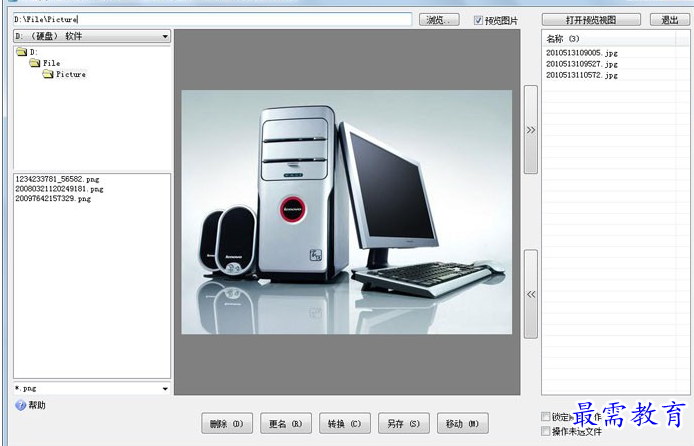Click the >> next image arrow
Image resolution: width=694 pixels, height=446 pixels.
coord(530,130)
